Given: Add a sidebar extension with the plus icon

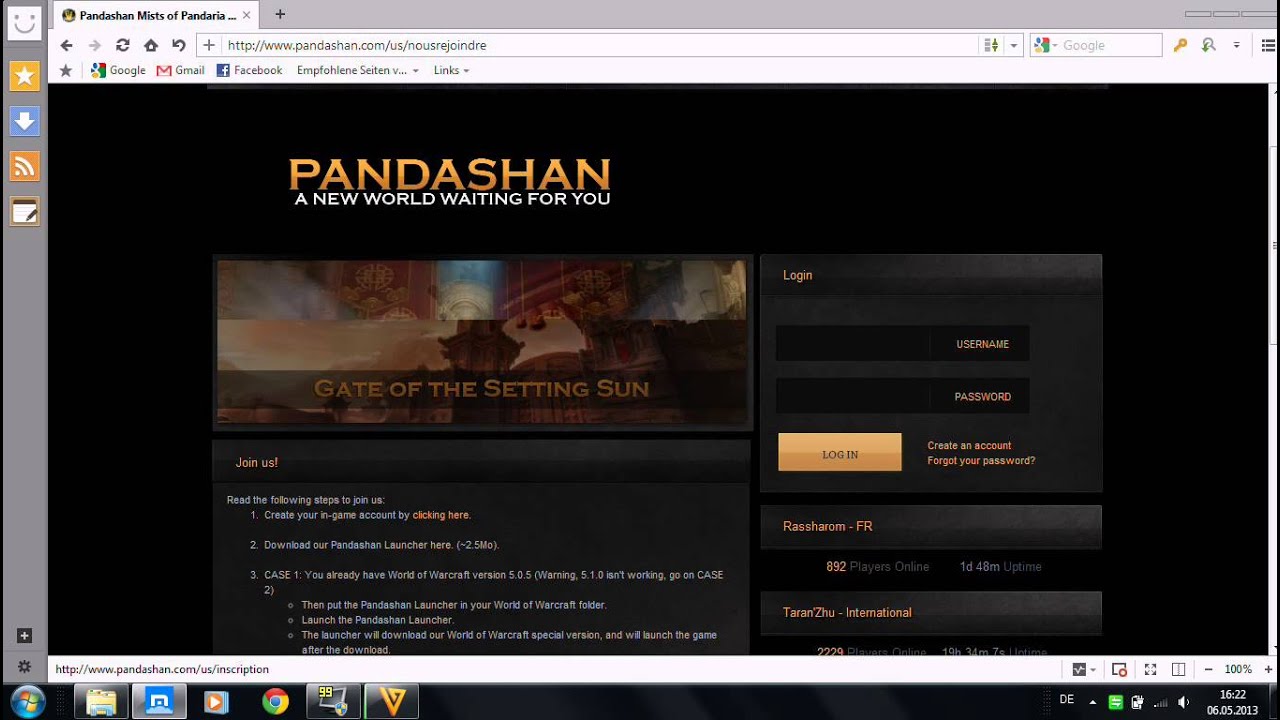Looking at the screenshot, I should tap(24, 636).
